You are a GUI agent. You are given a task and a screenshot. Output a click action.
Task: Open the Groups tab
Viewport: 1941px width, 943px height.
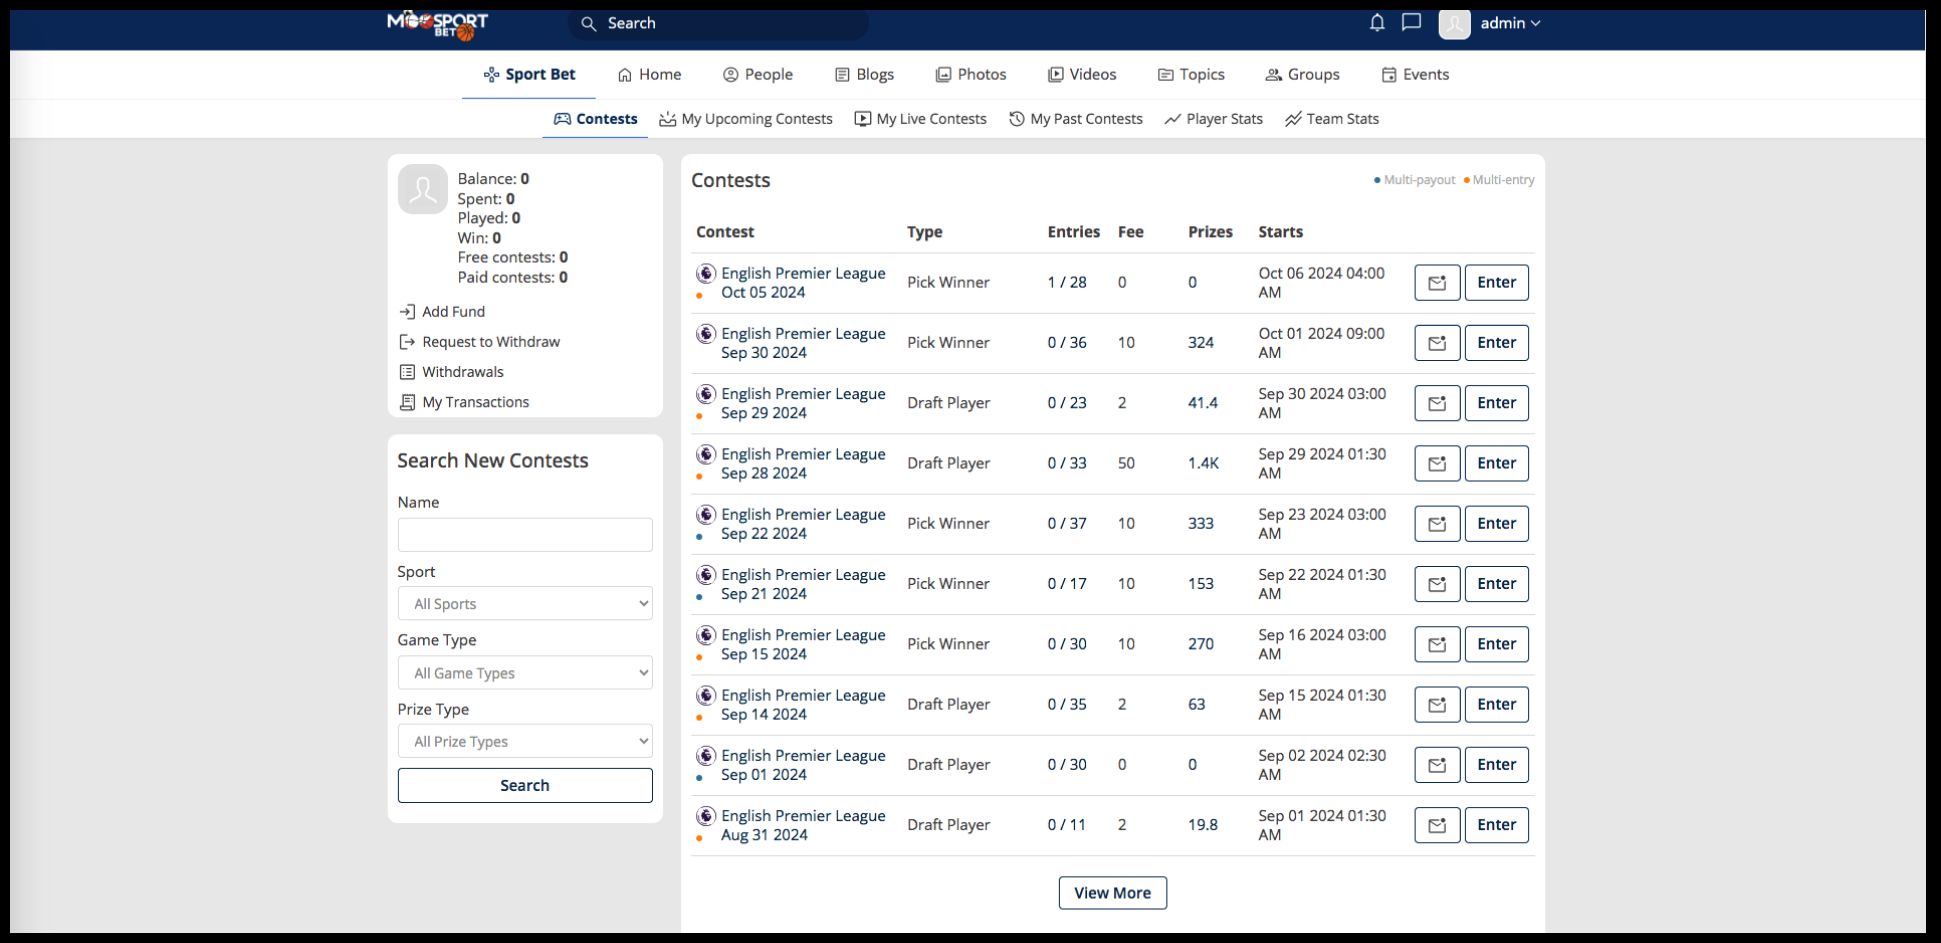[1302, 74]
